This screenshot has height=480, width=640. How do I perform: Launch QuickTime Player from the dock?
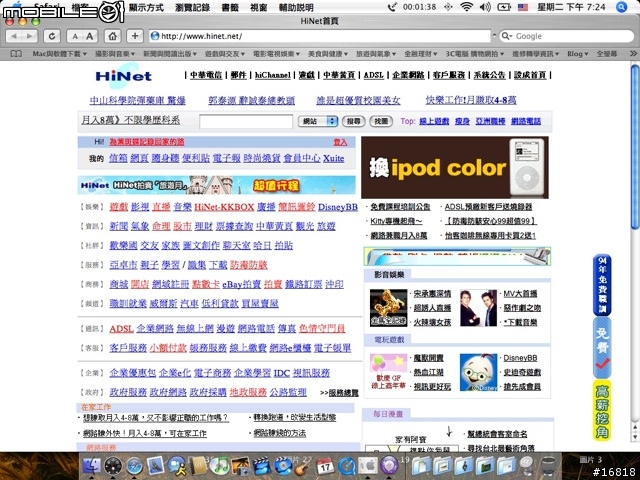click(347, 466)
